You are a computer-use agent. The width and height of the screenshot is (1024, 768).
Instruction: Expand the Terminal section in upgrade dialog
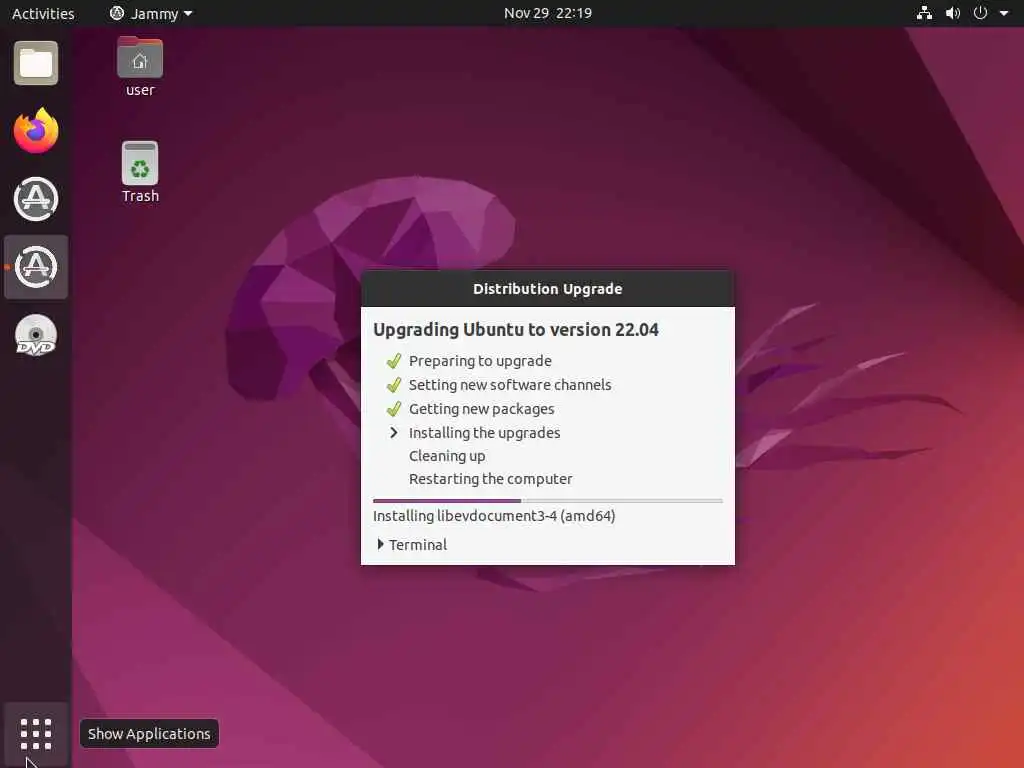click(412, 544)
